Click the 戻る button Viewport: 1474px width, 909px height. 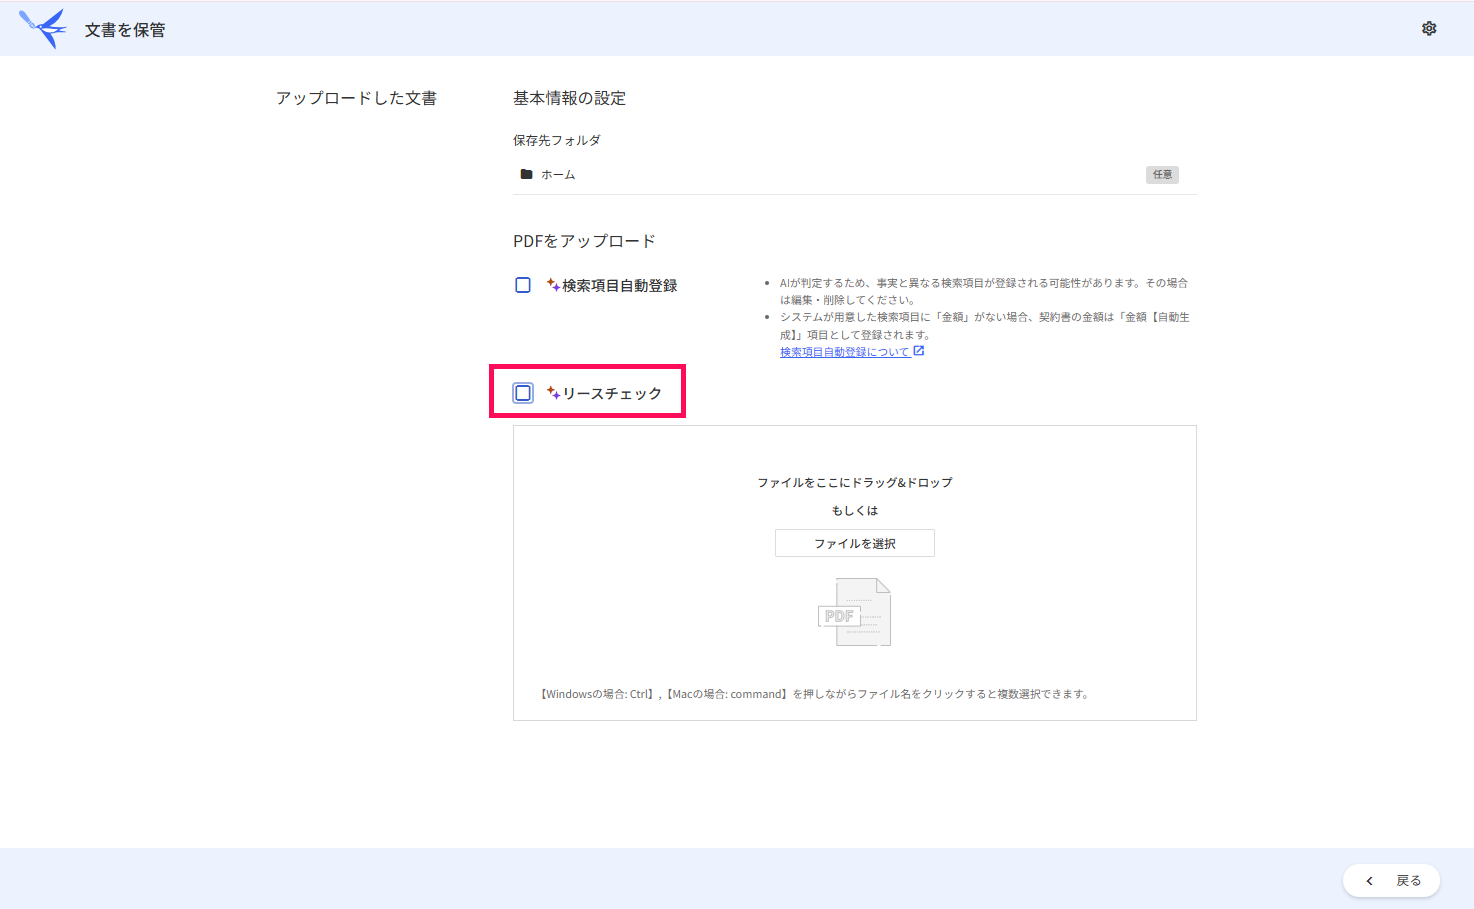1392,880
